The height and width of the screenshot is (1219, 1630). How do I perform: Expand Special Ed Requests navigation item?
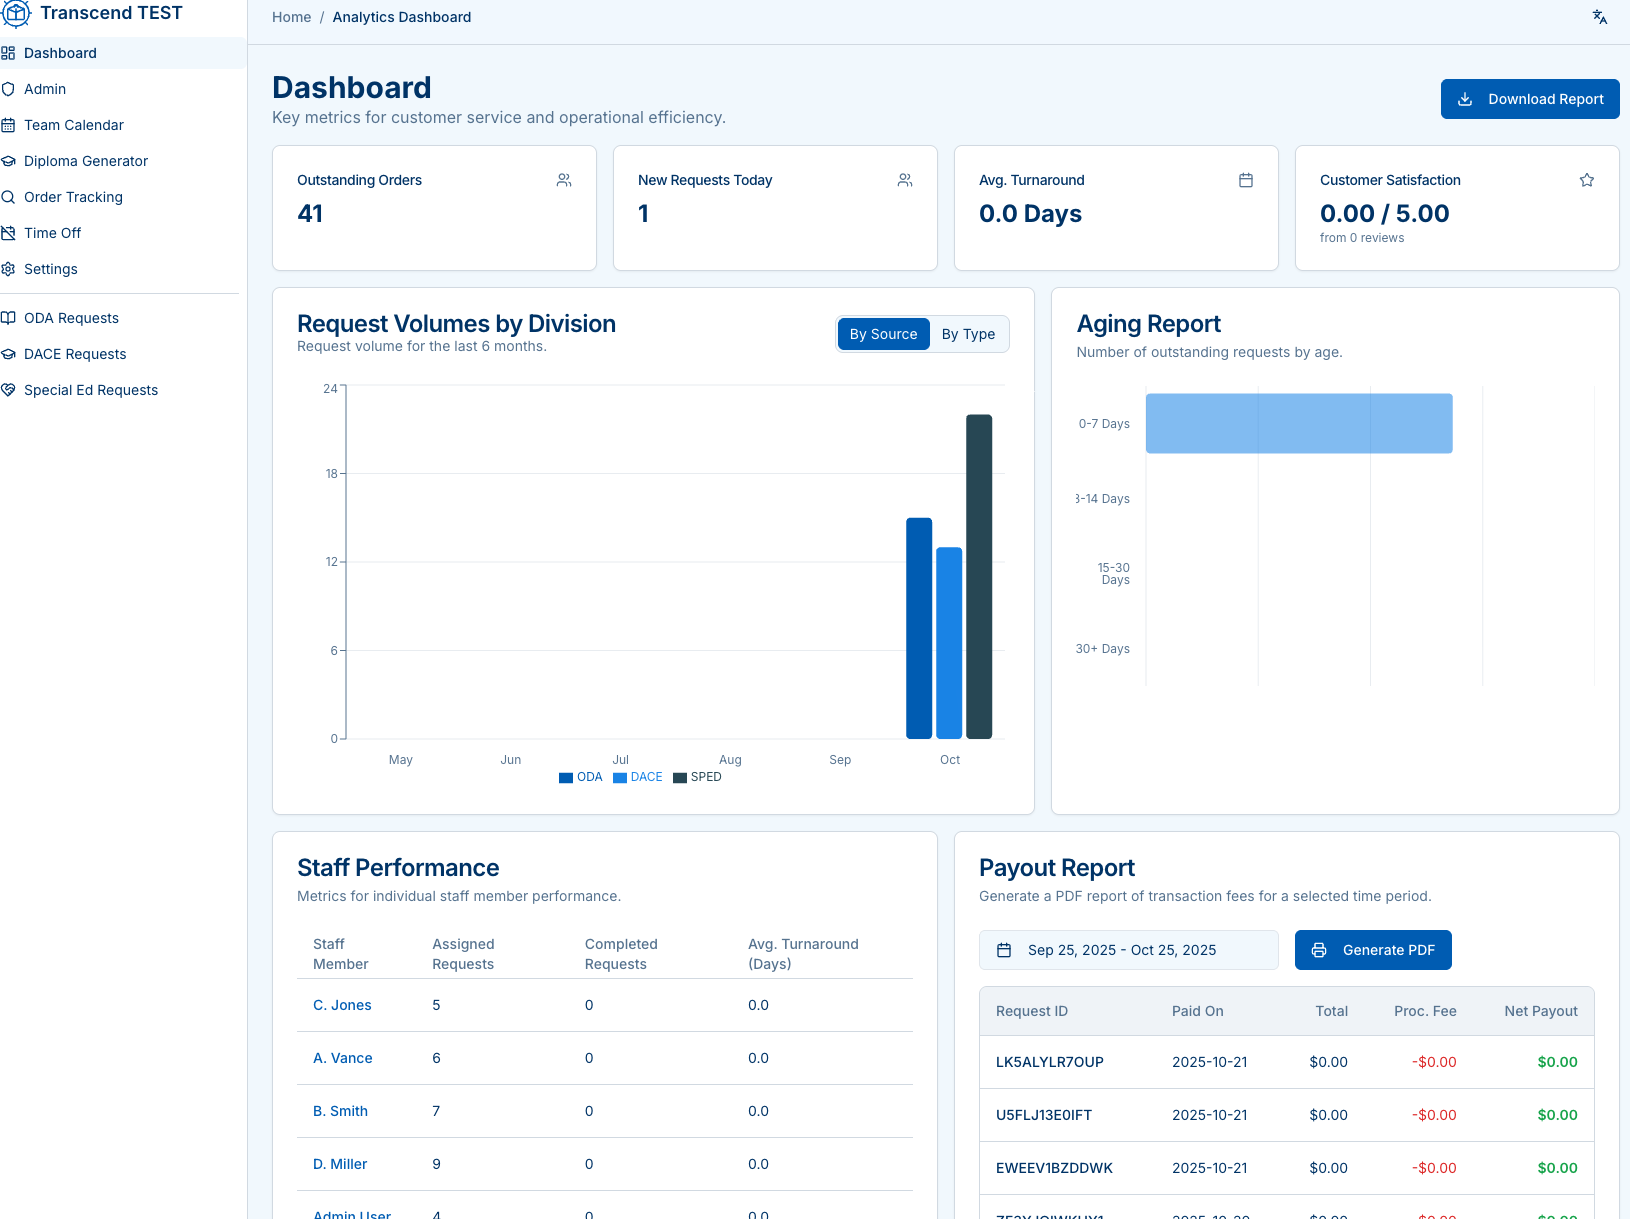coord(91,390)
